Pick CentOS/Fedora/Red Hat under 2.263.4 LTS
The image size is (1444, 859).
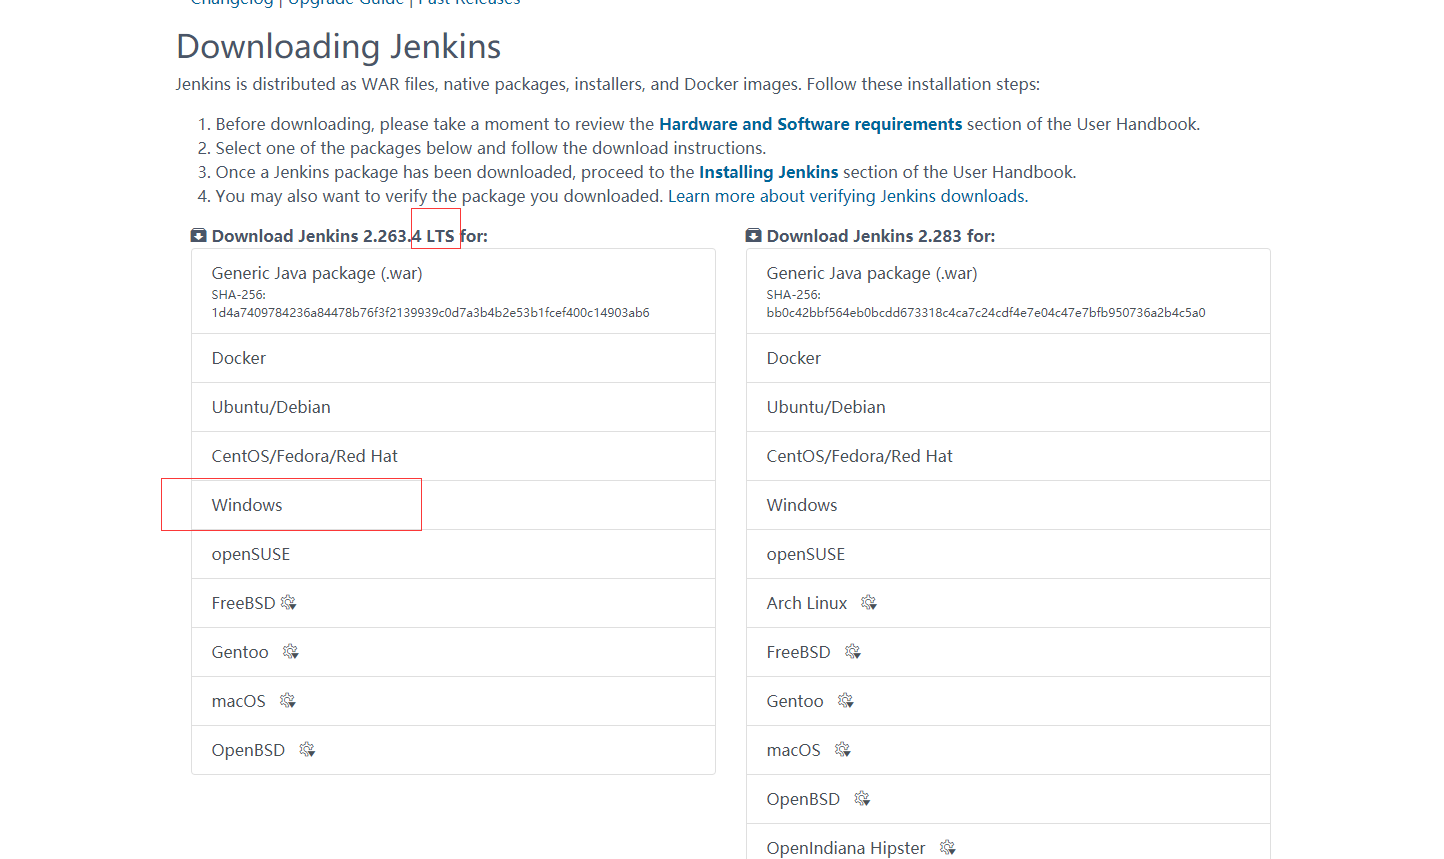point(453,456)
